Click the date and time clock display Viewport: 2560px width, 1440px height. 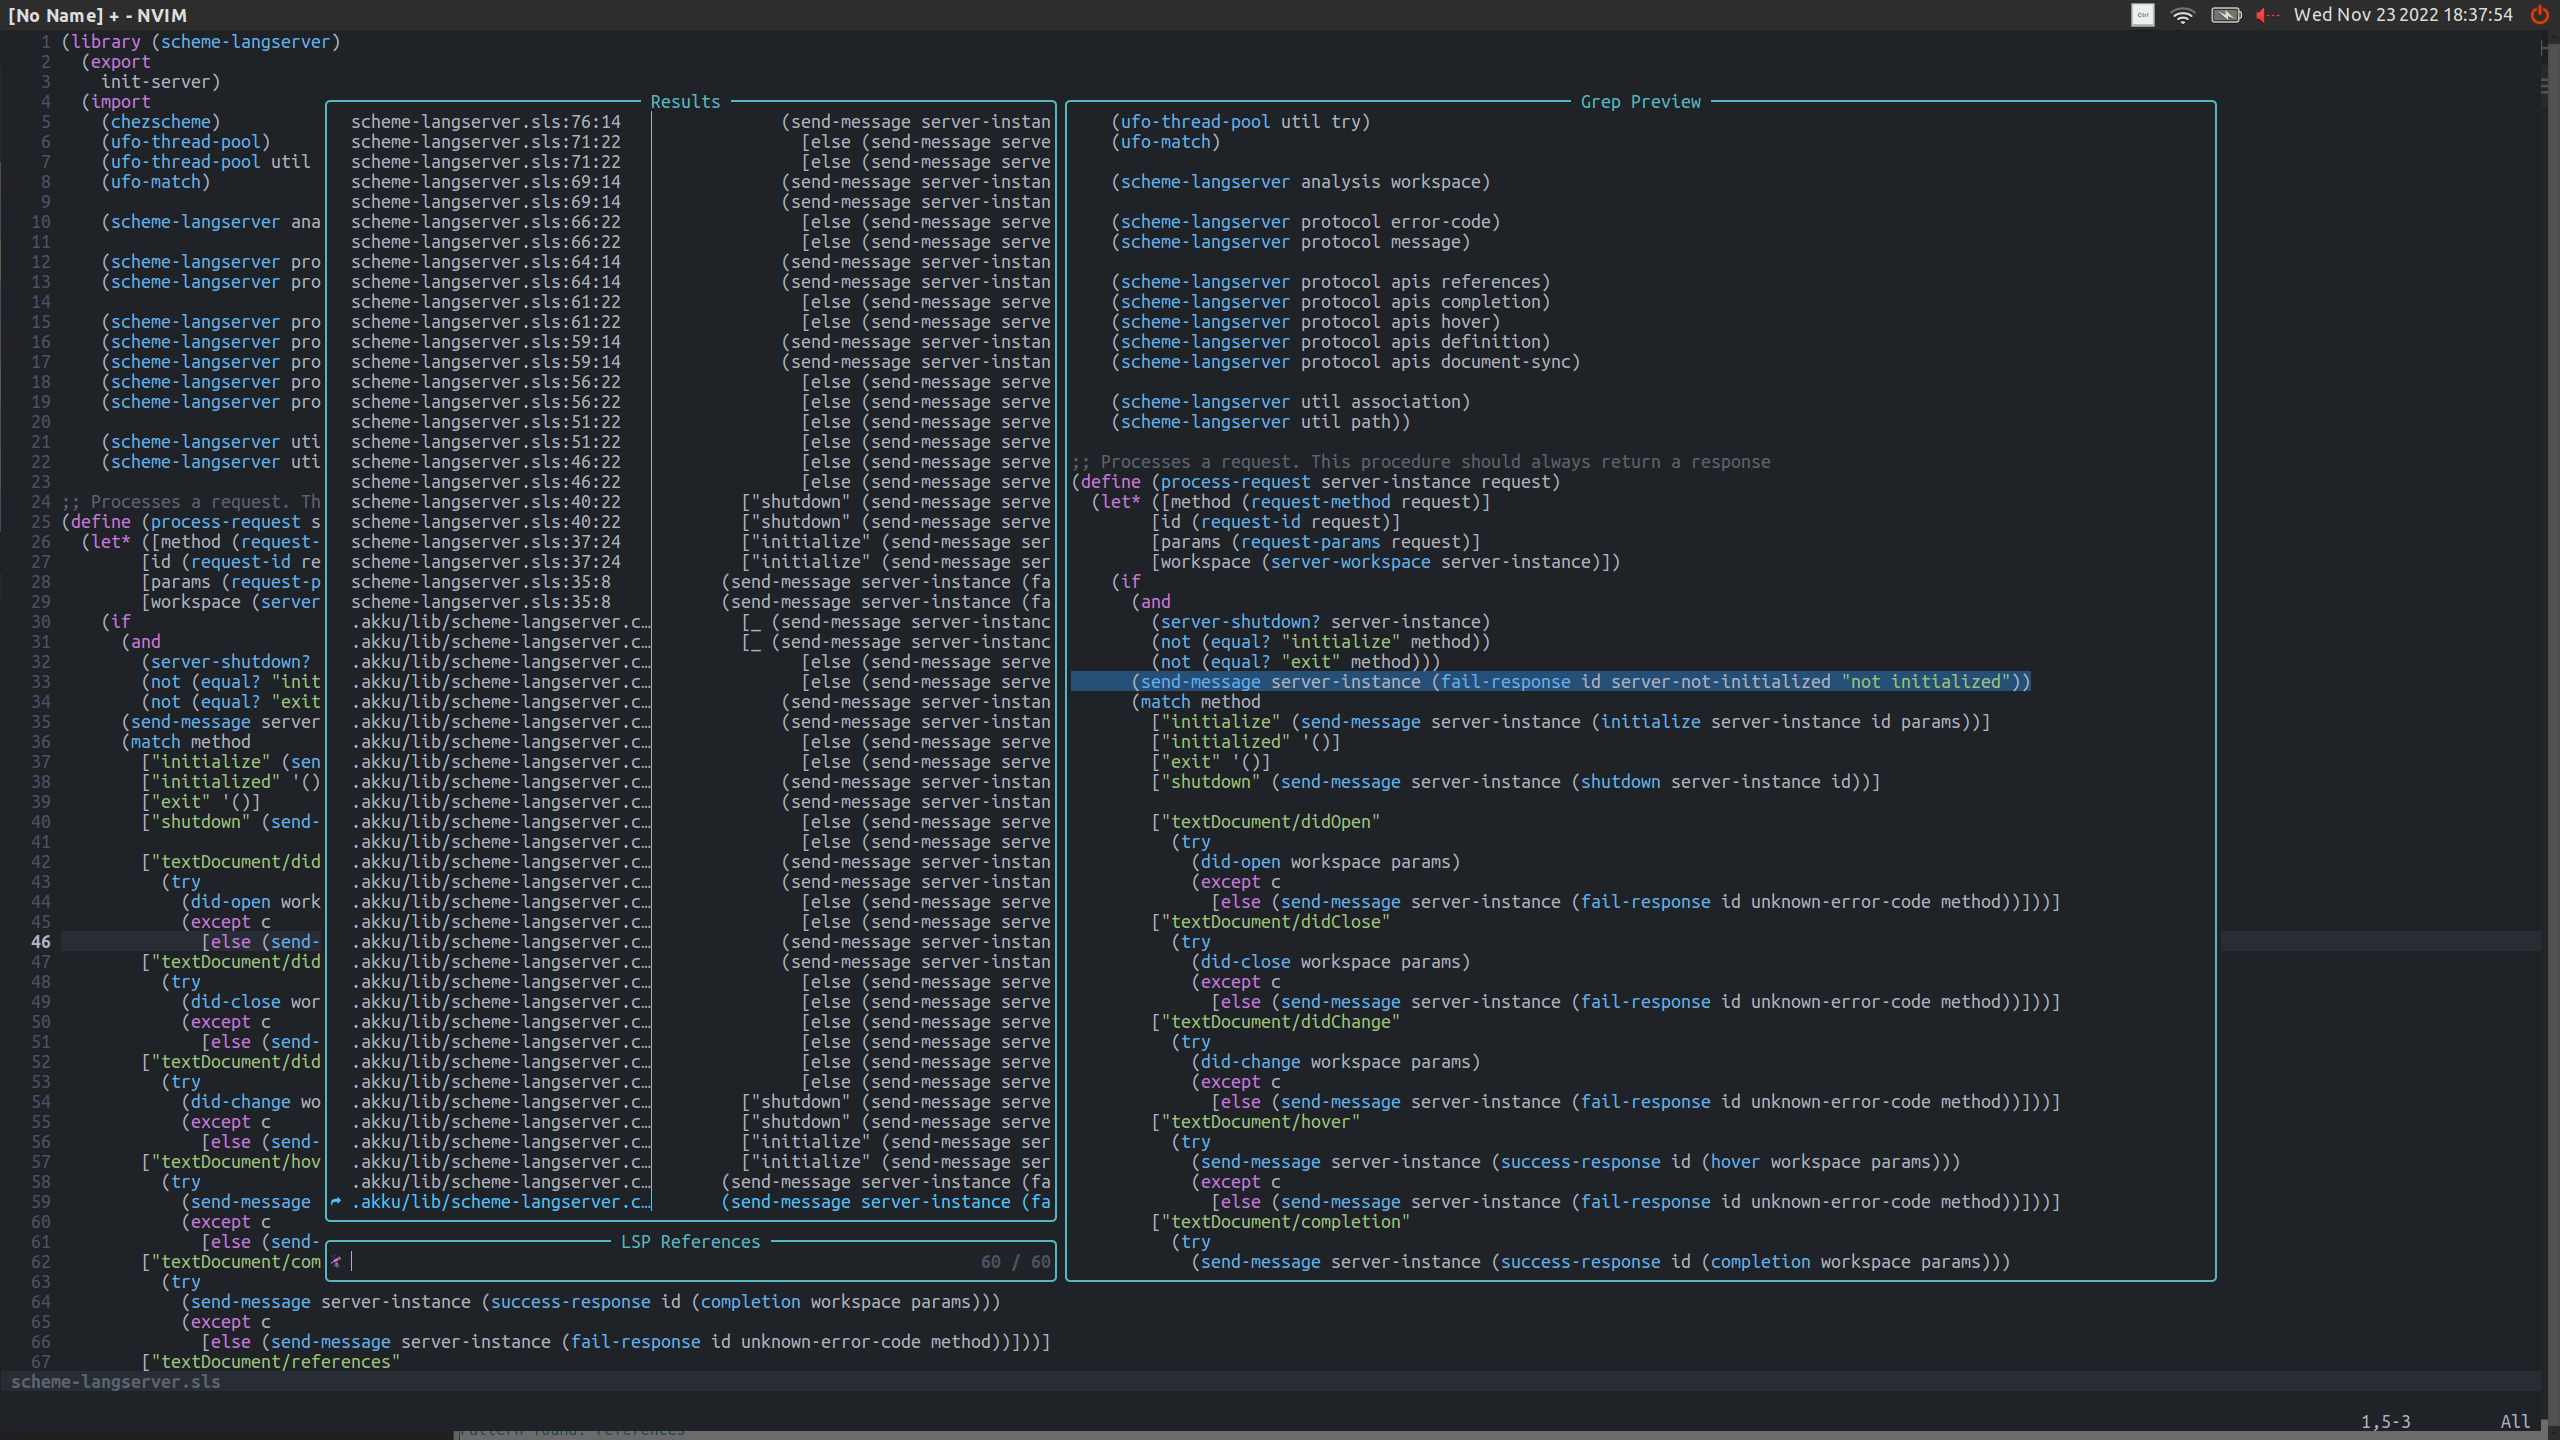point(2402,15)
